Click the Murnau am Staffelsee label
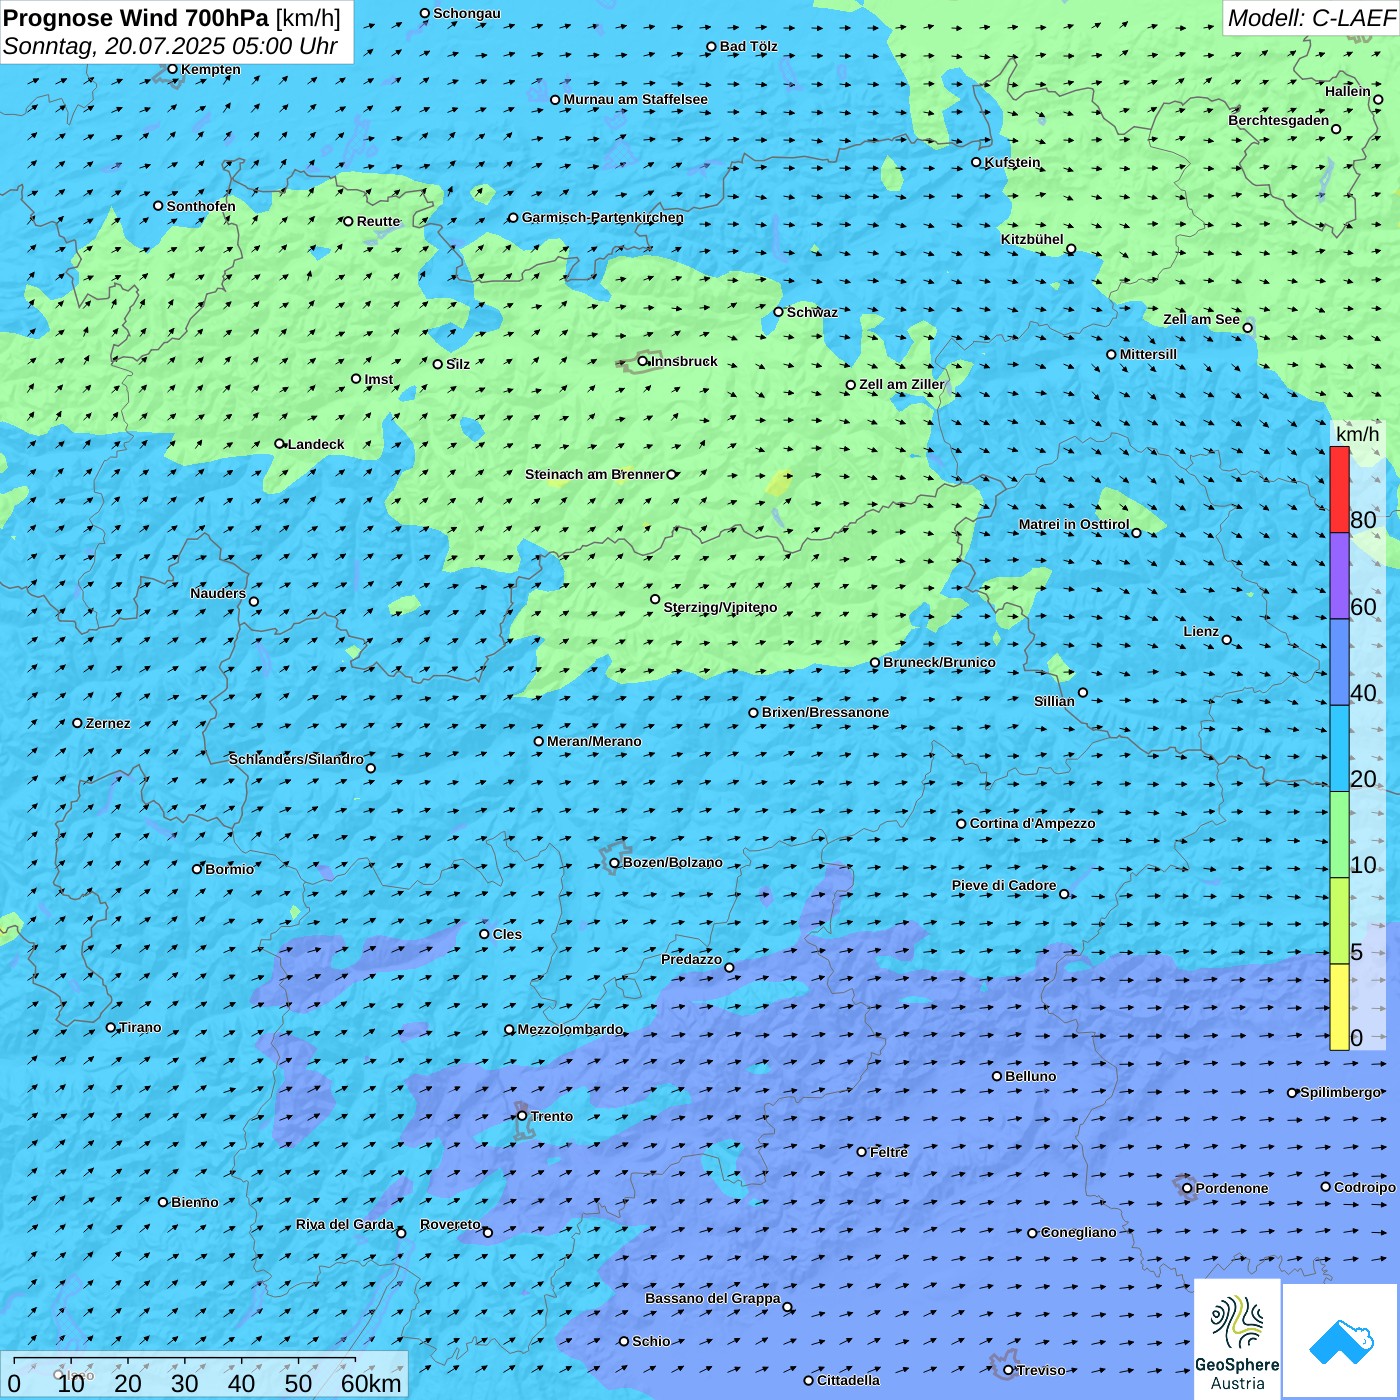The image size is (1400, 1400). click(635, 99)
